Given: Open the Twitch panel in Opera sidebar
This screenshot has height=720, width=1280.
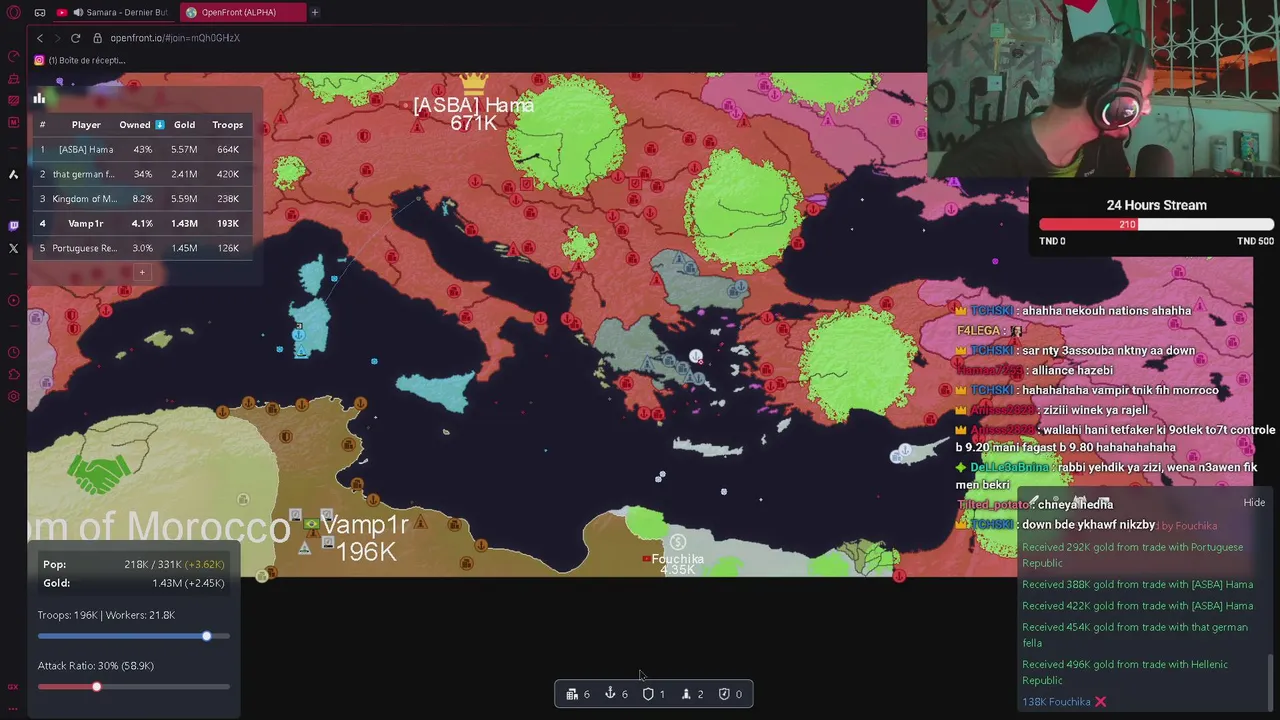Looking at the screenshot, I should pos(13,226).
